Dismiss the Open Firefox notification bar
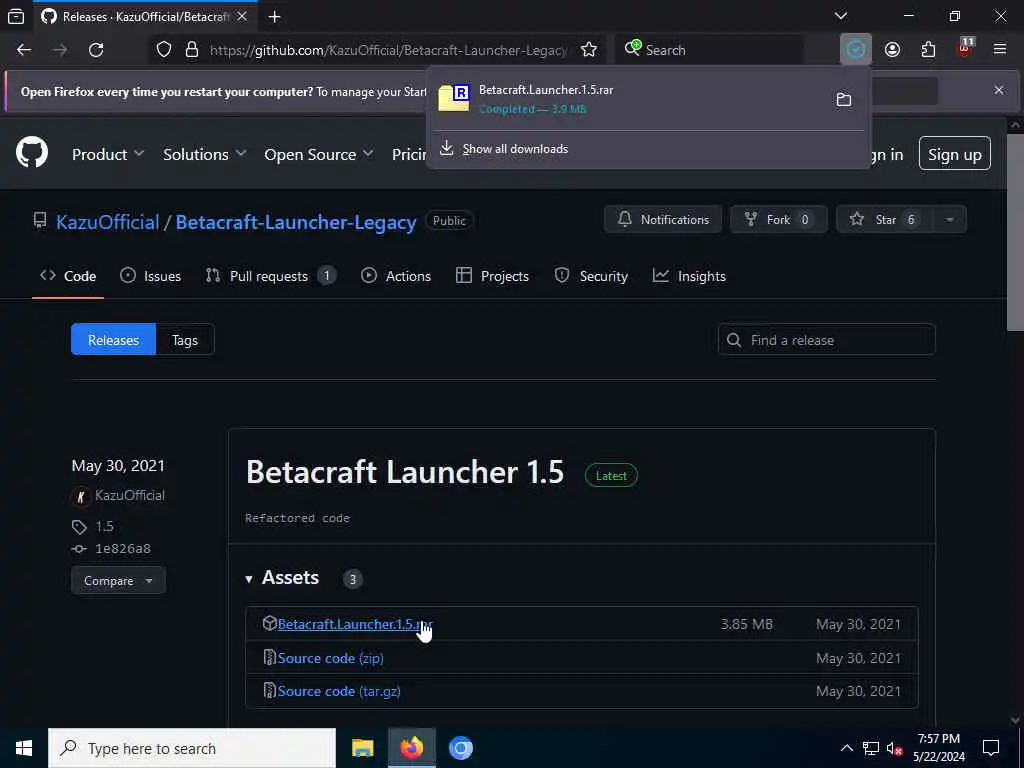Image resolution: width=1024 pixels, height=768 pixels. 999,90
